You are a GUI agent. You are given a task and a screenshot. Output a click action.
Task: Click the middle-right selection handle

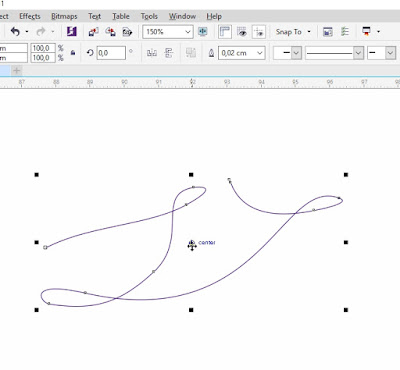tap(346, 242)
